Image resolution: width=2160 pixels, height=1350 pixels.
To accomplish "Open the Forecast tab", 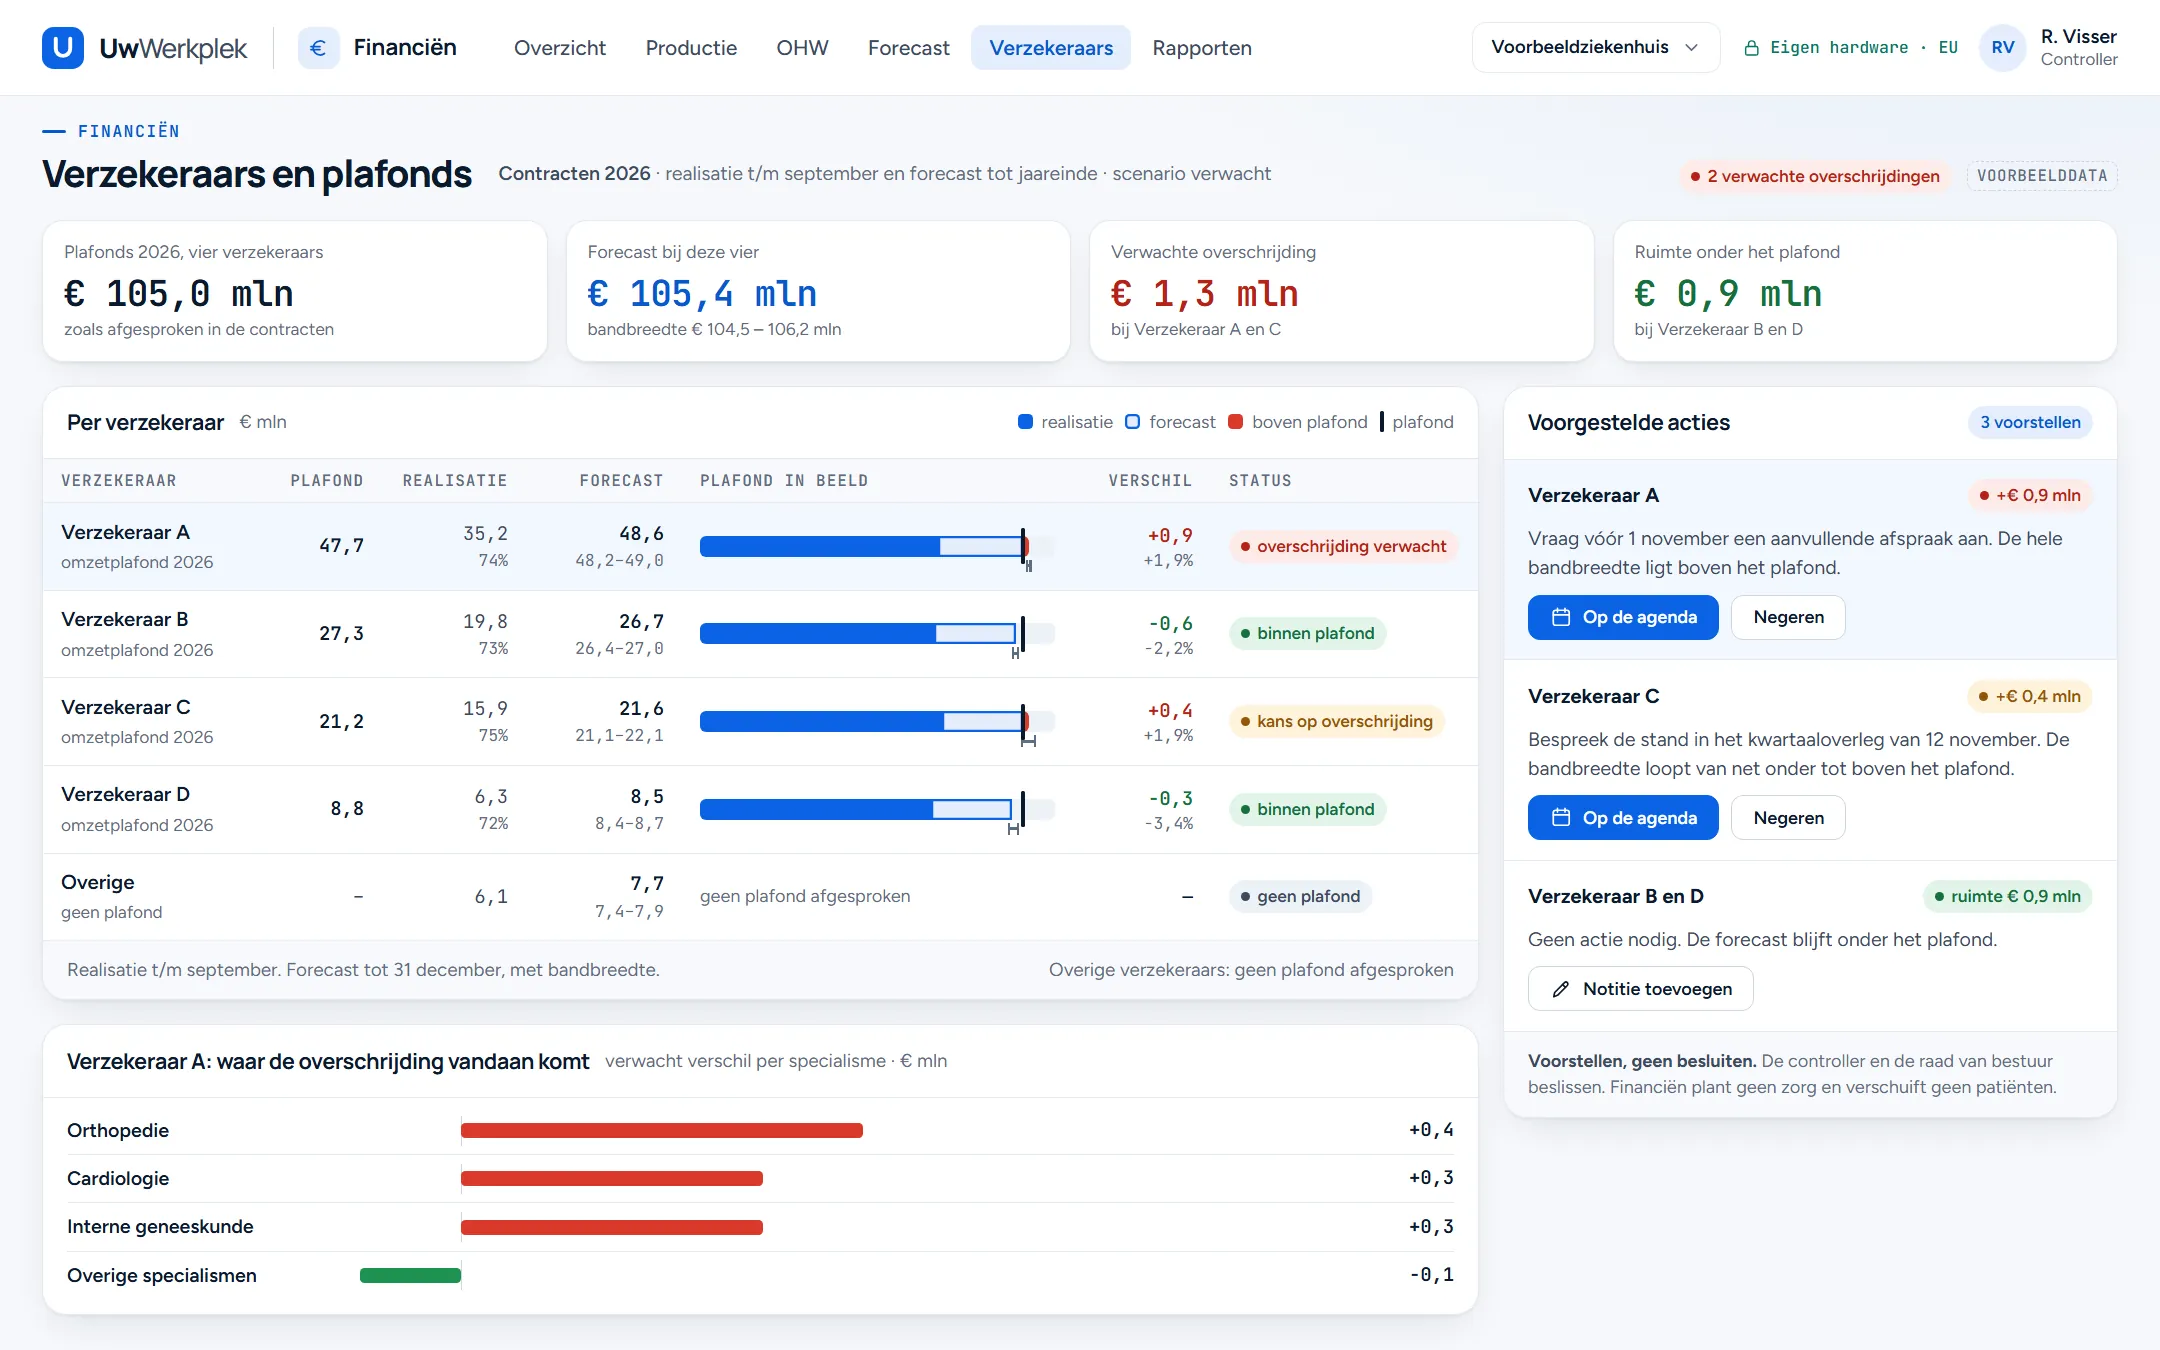I will (x=908, y=47).
